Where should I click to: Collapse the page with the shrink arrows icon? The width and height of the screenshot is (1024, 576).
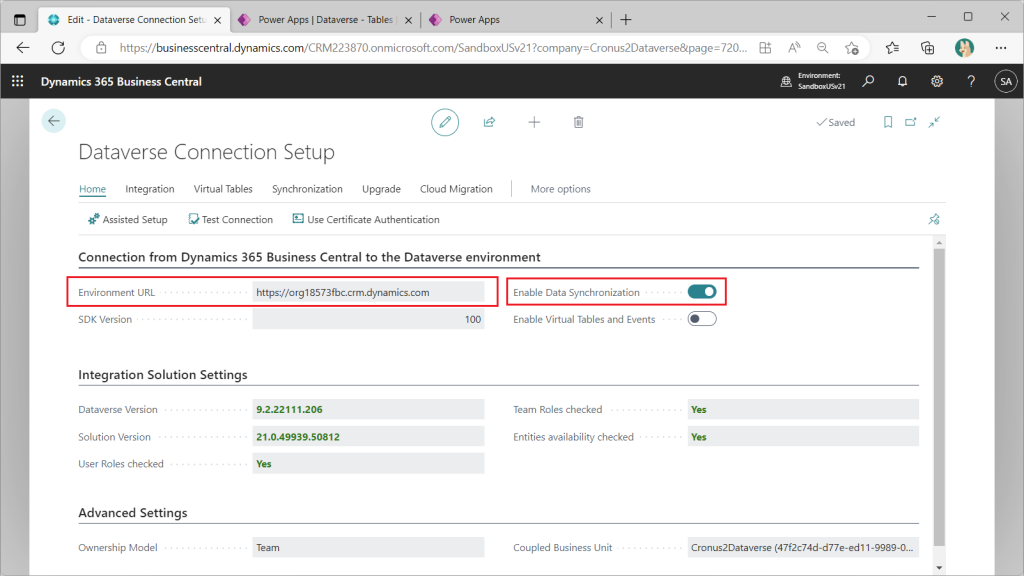[x=935, y=122]
